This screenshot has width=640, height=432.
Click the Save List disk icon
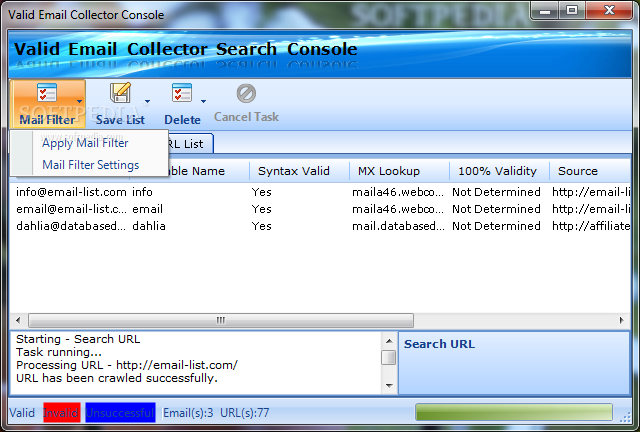[120, 93]
